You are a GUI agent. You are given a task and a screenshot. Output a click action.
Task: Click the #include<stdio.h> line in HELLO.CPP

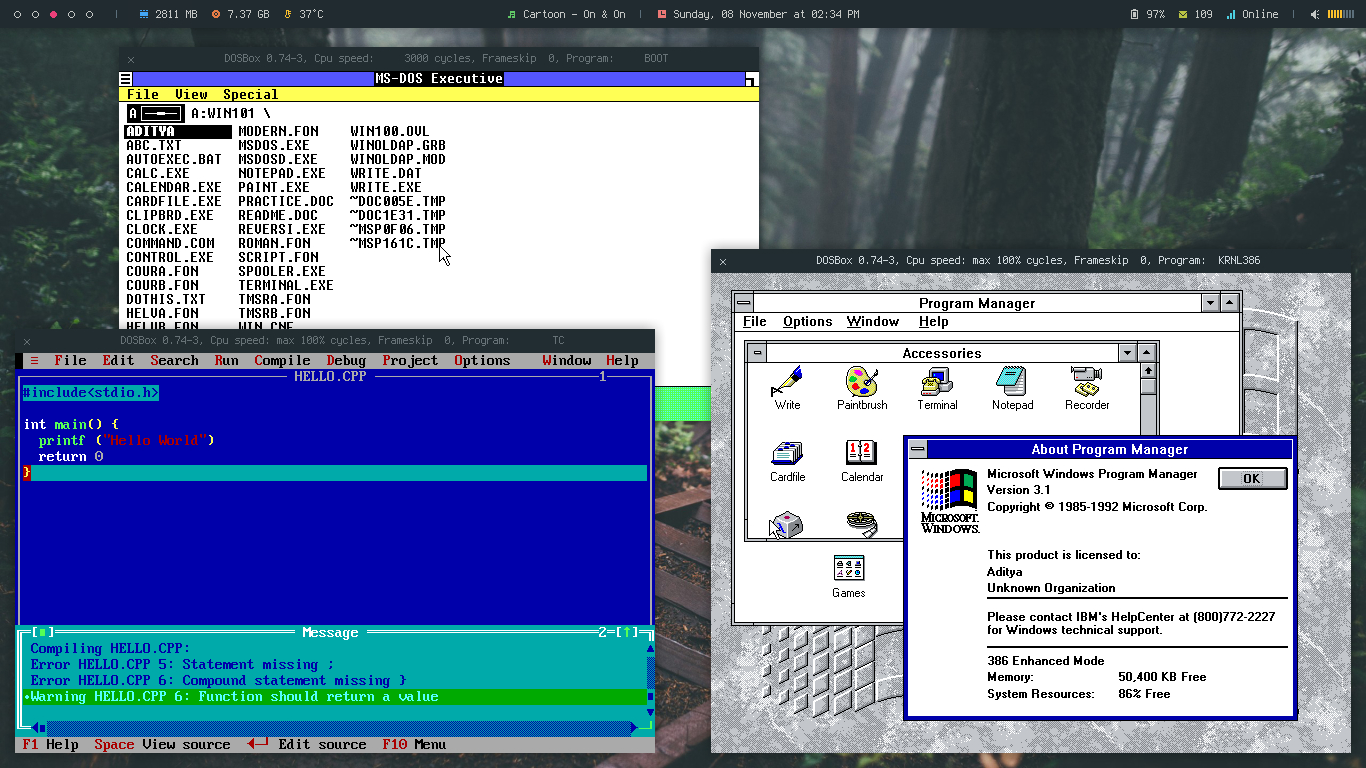coord(90,393)
